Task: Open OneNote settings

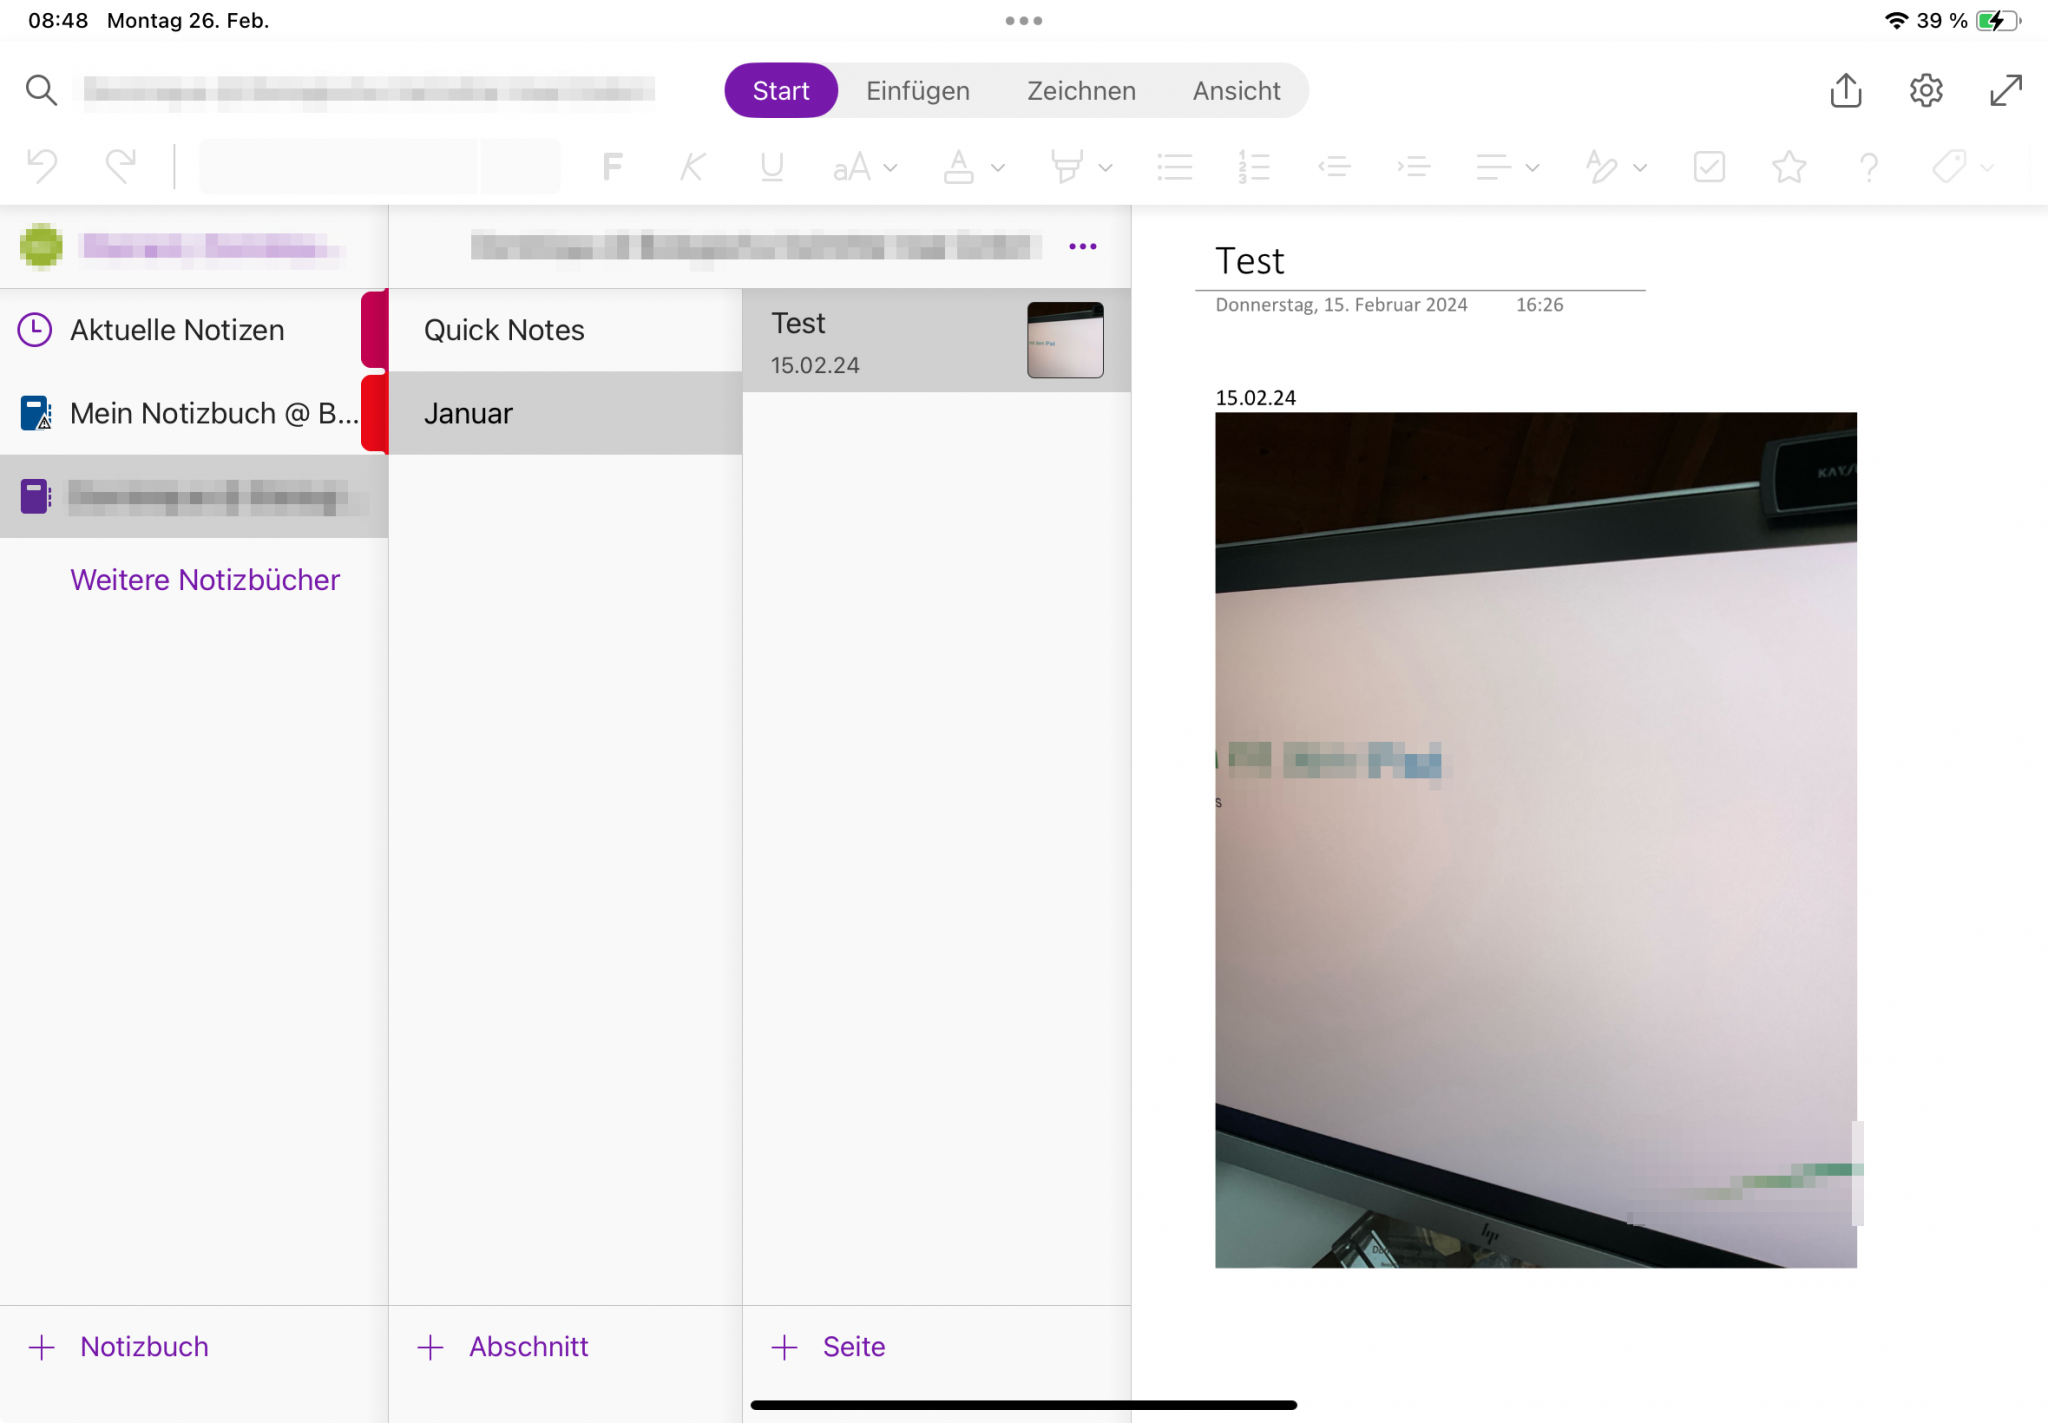Action: point(1927,90)
